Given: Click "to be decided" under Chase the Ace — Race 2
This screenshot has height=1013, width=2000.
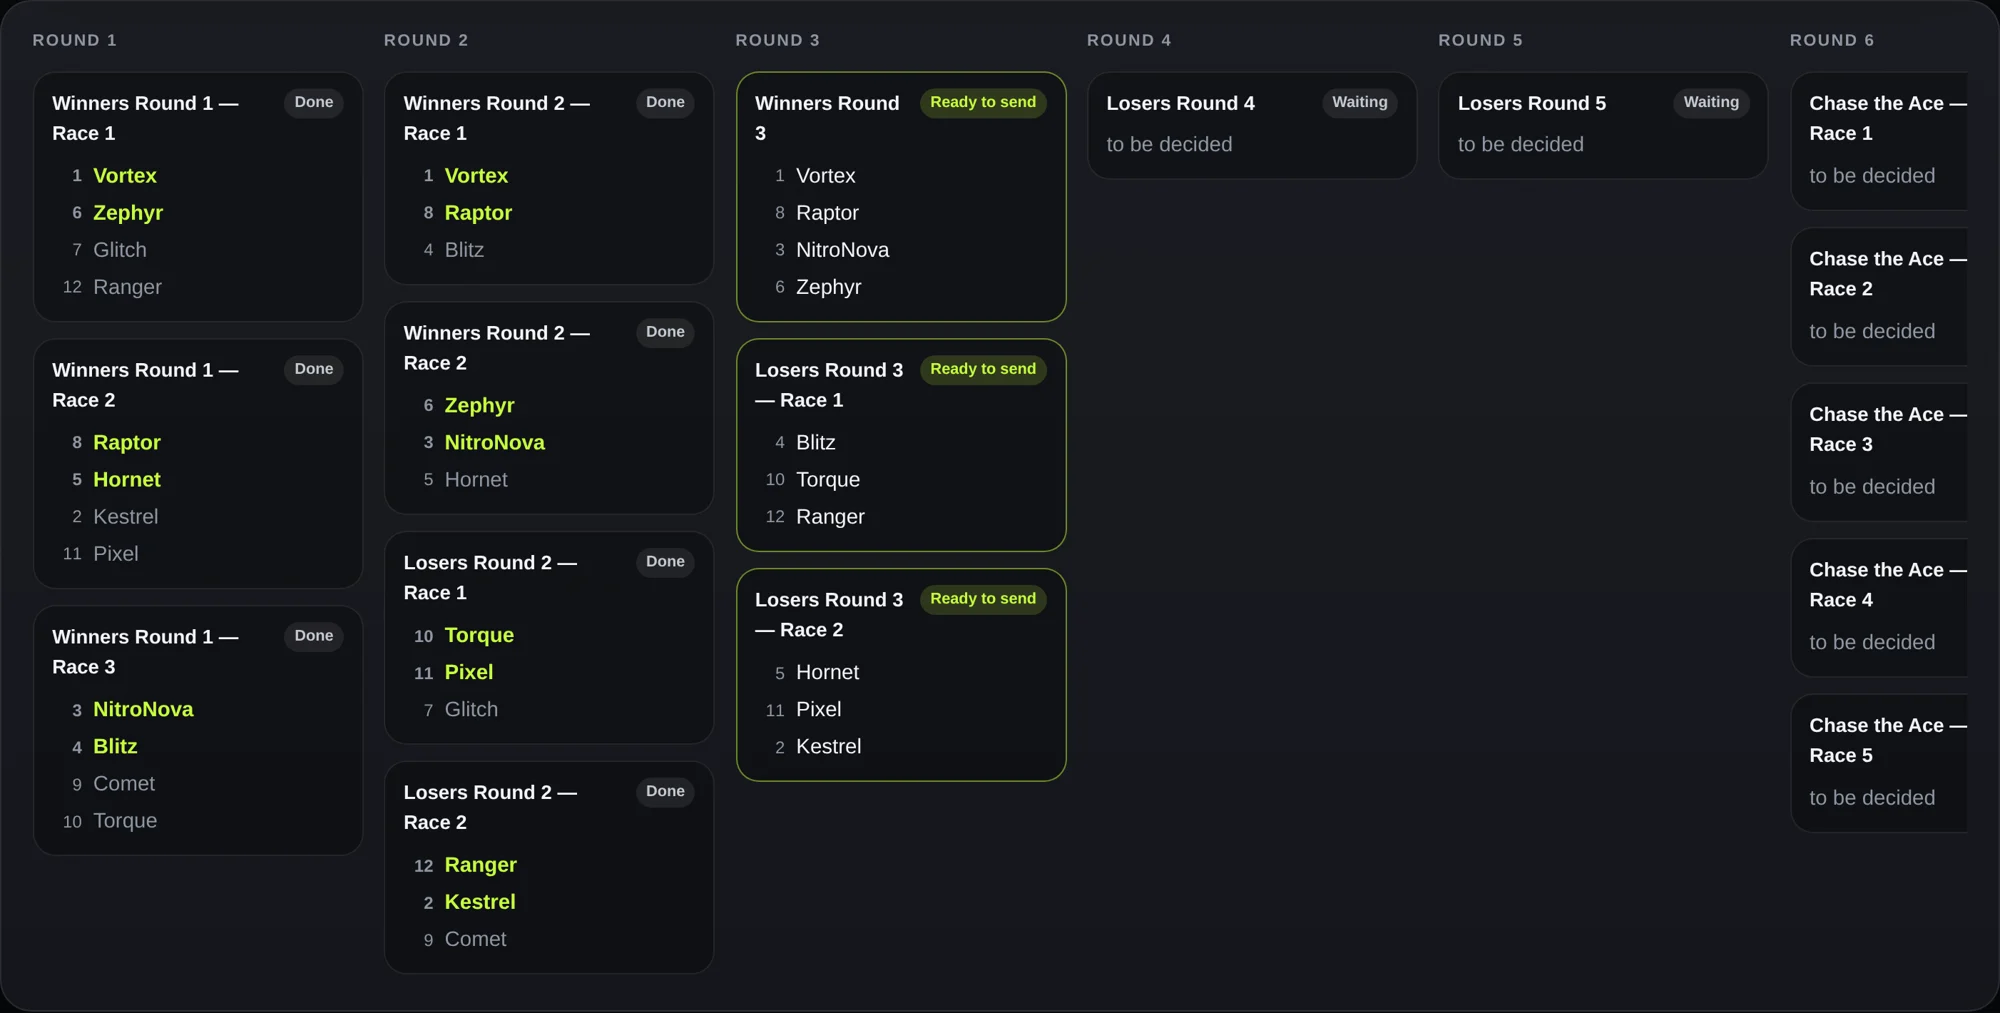Looking at the screenshot, I should pyautogui.click(x=1872, y=331).
